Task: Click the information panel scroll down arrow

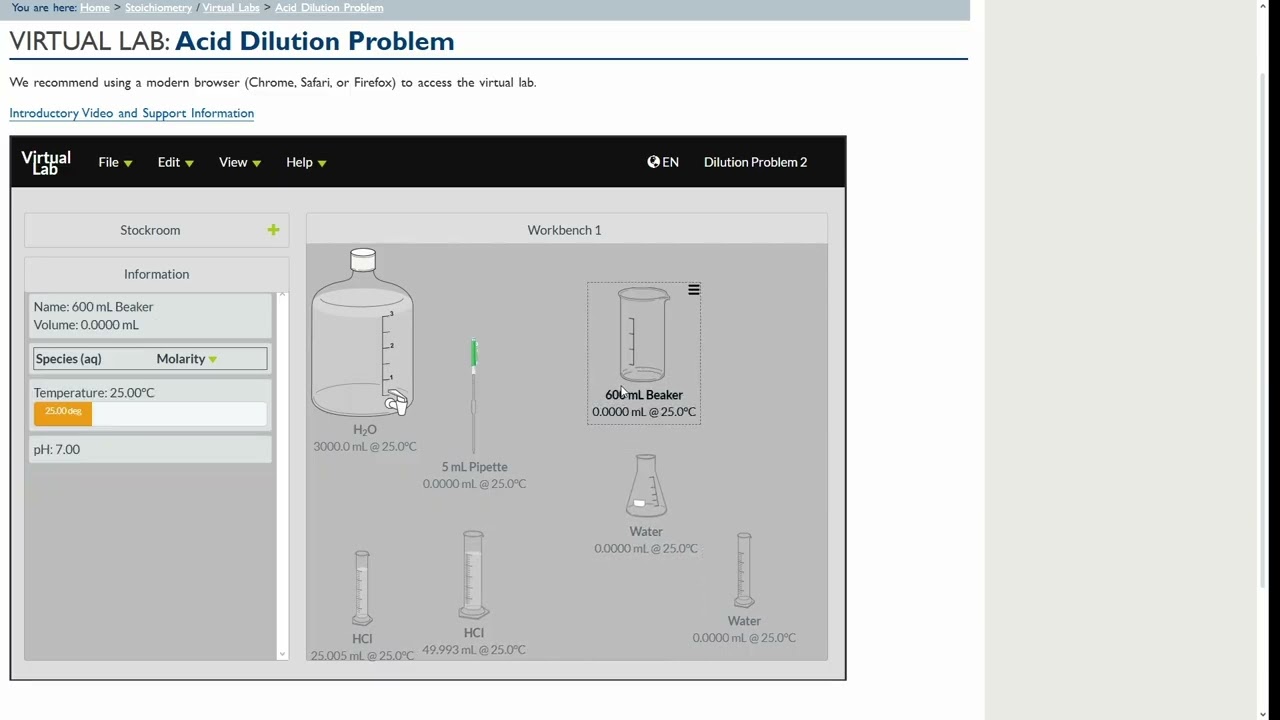Action: click(282, 654)
